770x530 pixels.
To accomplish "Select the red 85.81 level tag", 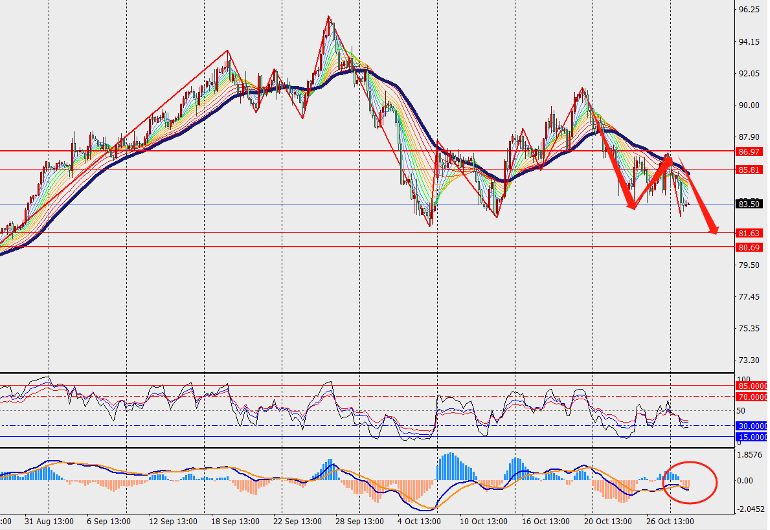I will [749, 170].
